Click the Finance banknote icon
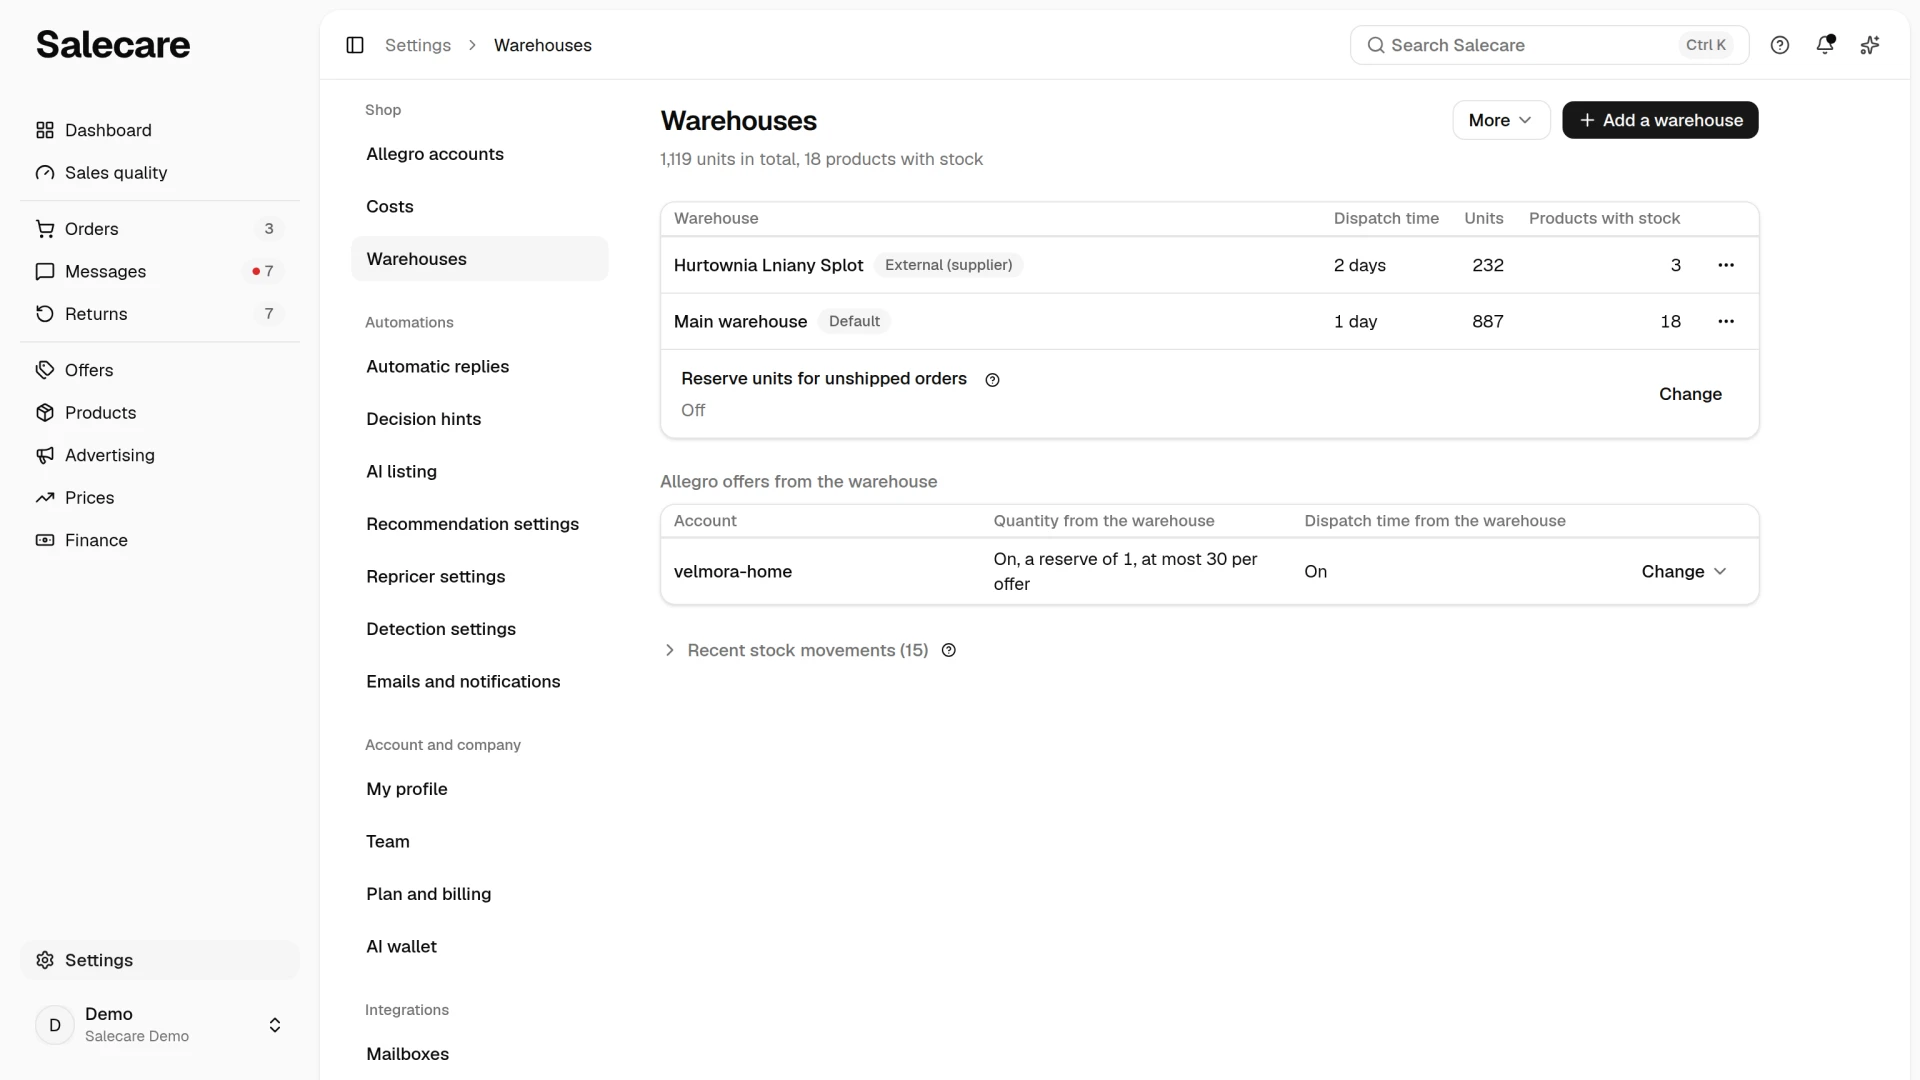The image size is (1920, 1080). 45,540
